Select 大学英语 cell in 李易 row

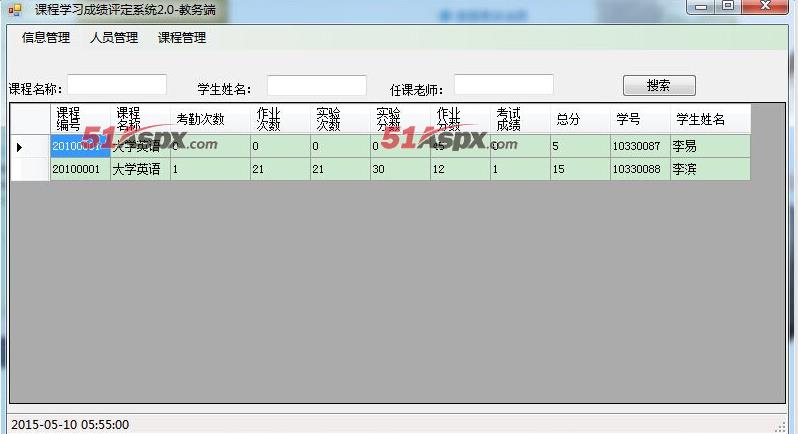[x=140, y=147]
